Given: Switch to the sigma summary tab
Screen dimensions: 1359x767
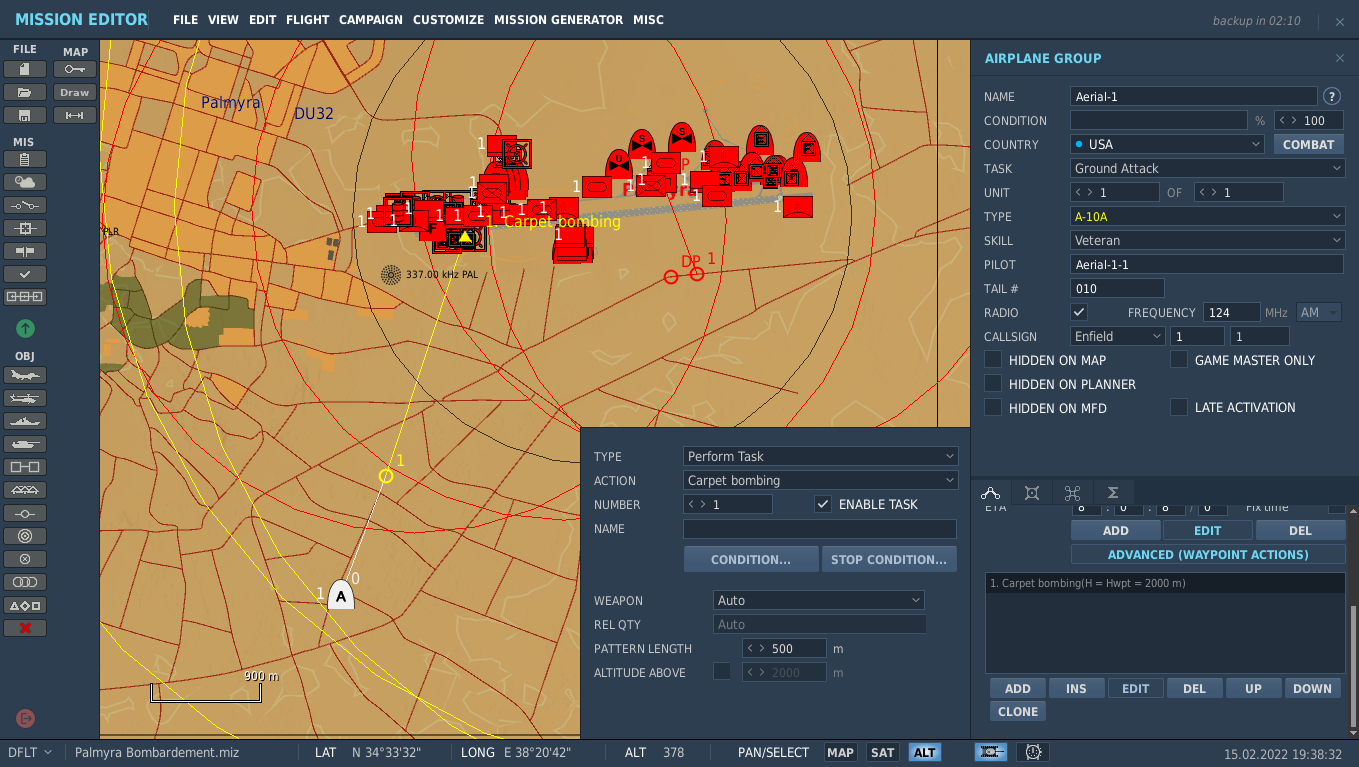Looking at the screenshot, I should point(1113,492).
